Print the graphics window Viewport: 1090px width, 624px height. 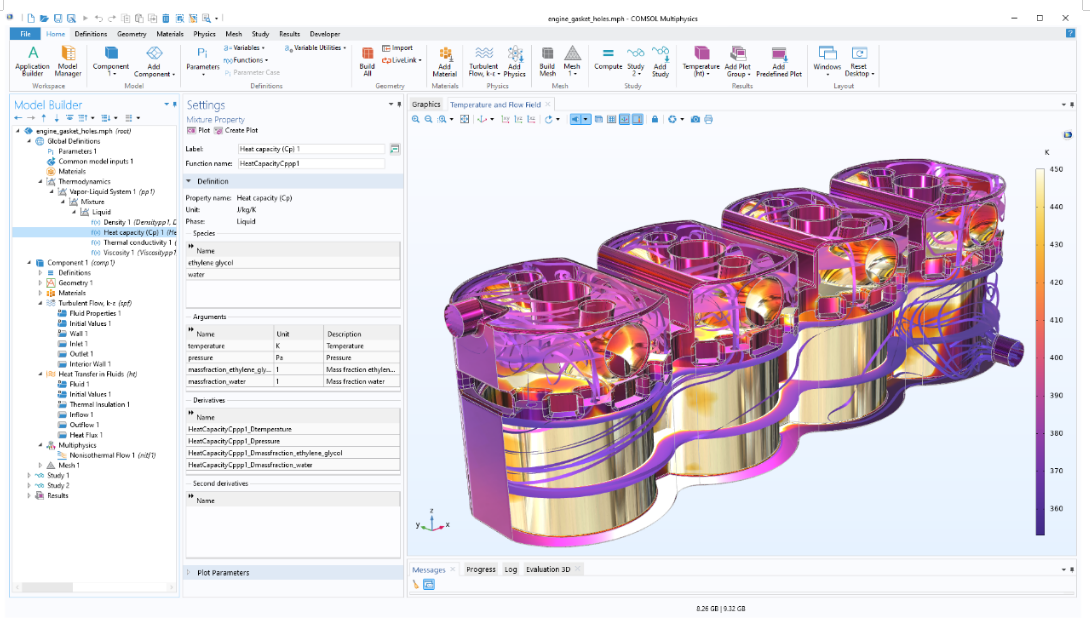(708, 120)
